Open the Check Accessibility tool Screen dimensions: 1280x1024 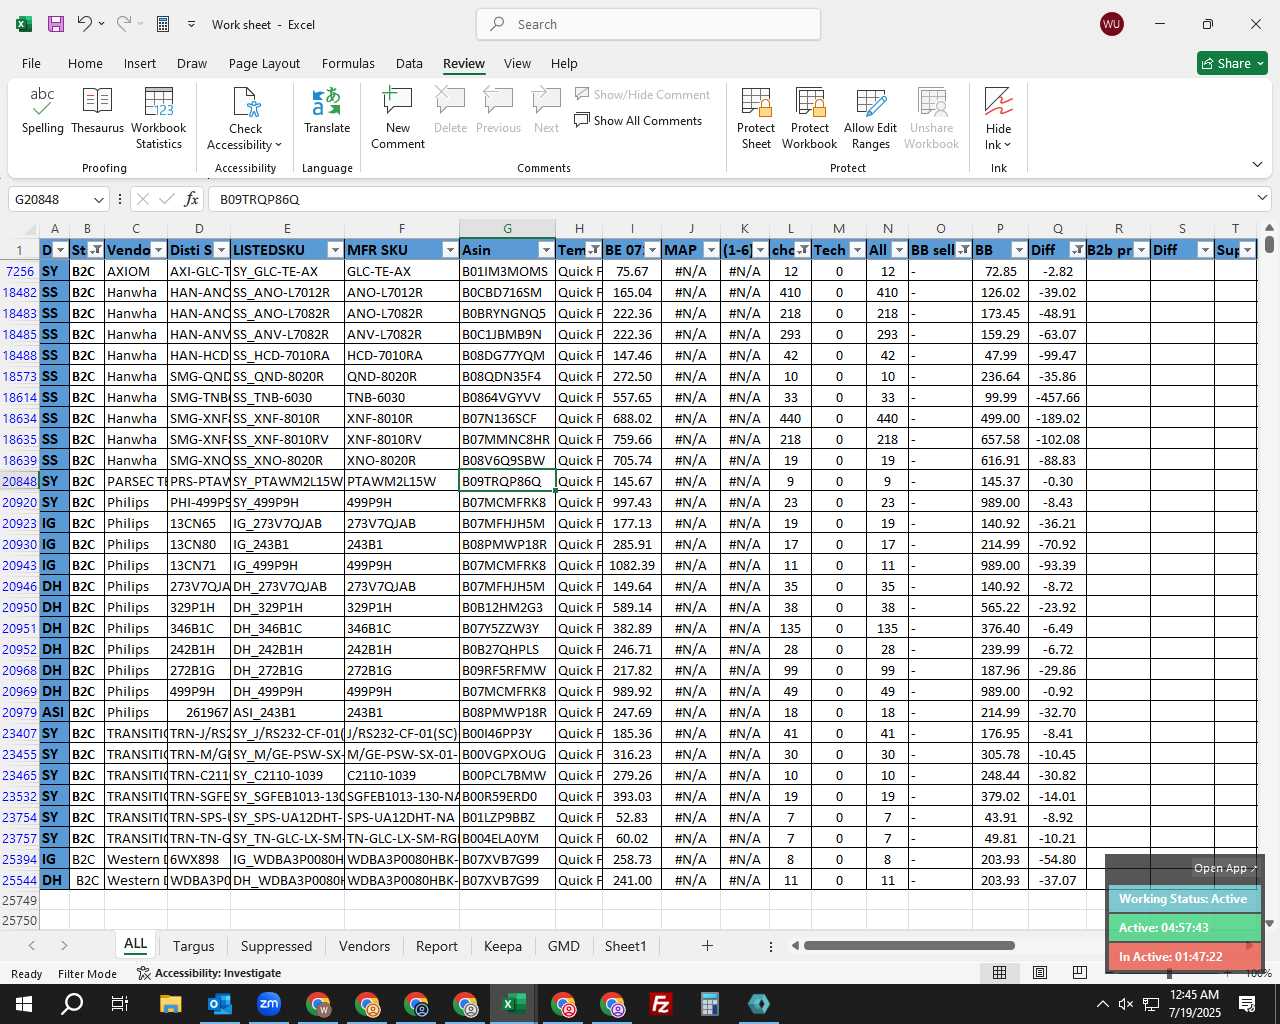click(245, 118)
